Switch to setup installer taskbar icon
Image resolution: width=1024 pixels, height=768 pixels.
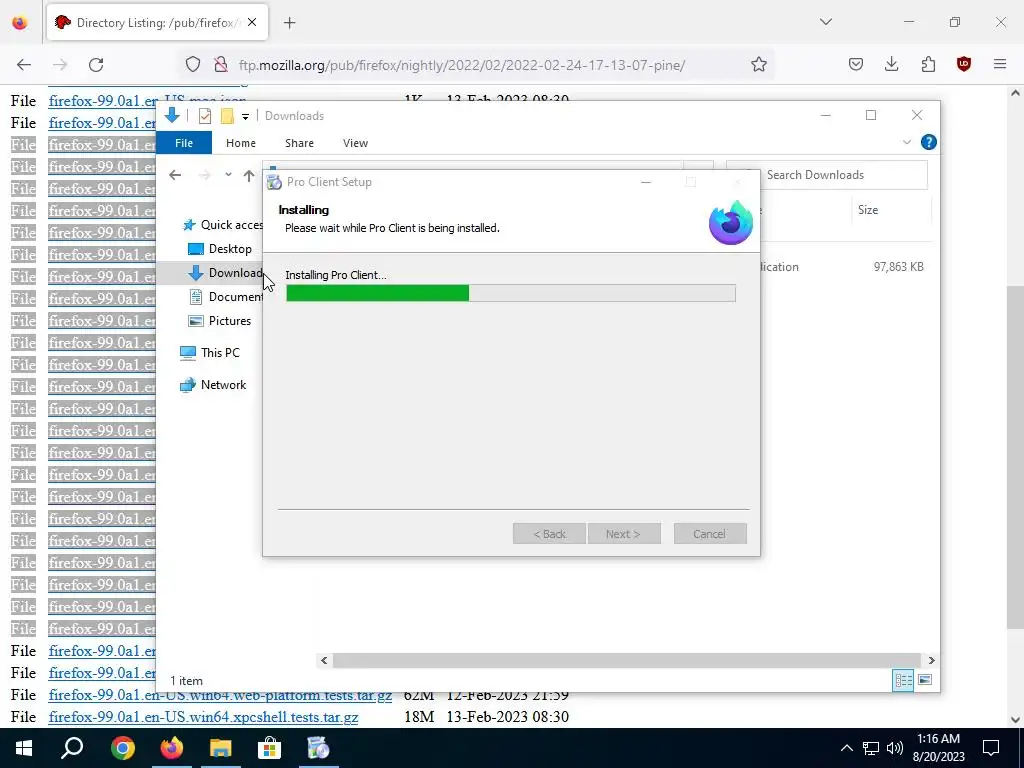(318, 748)
